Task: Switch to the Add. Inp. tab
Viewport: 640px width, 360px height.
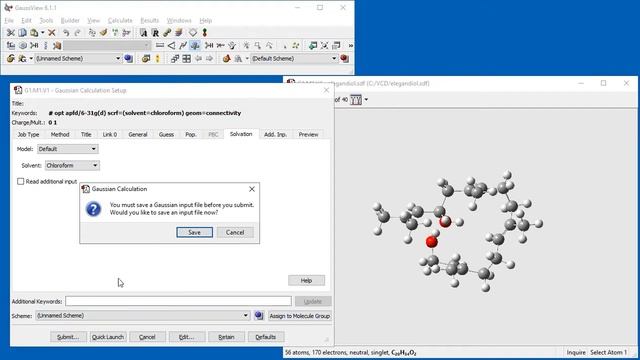Action: click(275, 134)
